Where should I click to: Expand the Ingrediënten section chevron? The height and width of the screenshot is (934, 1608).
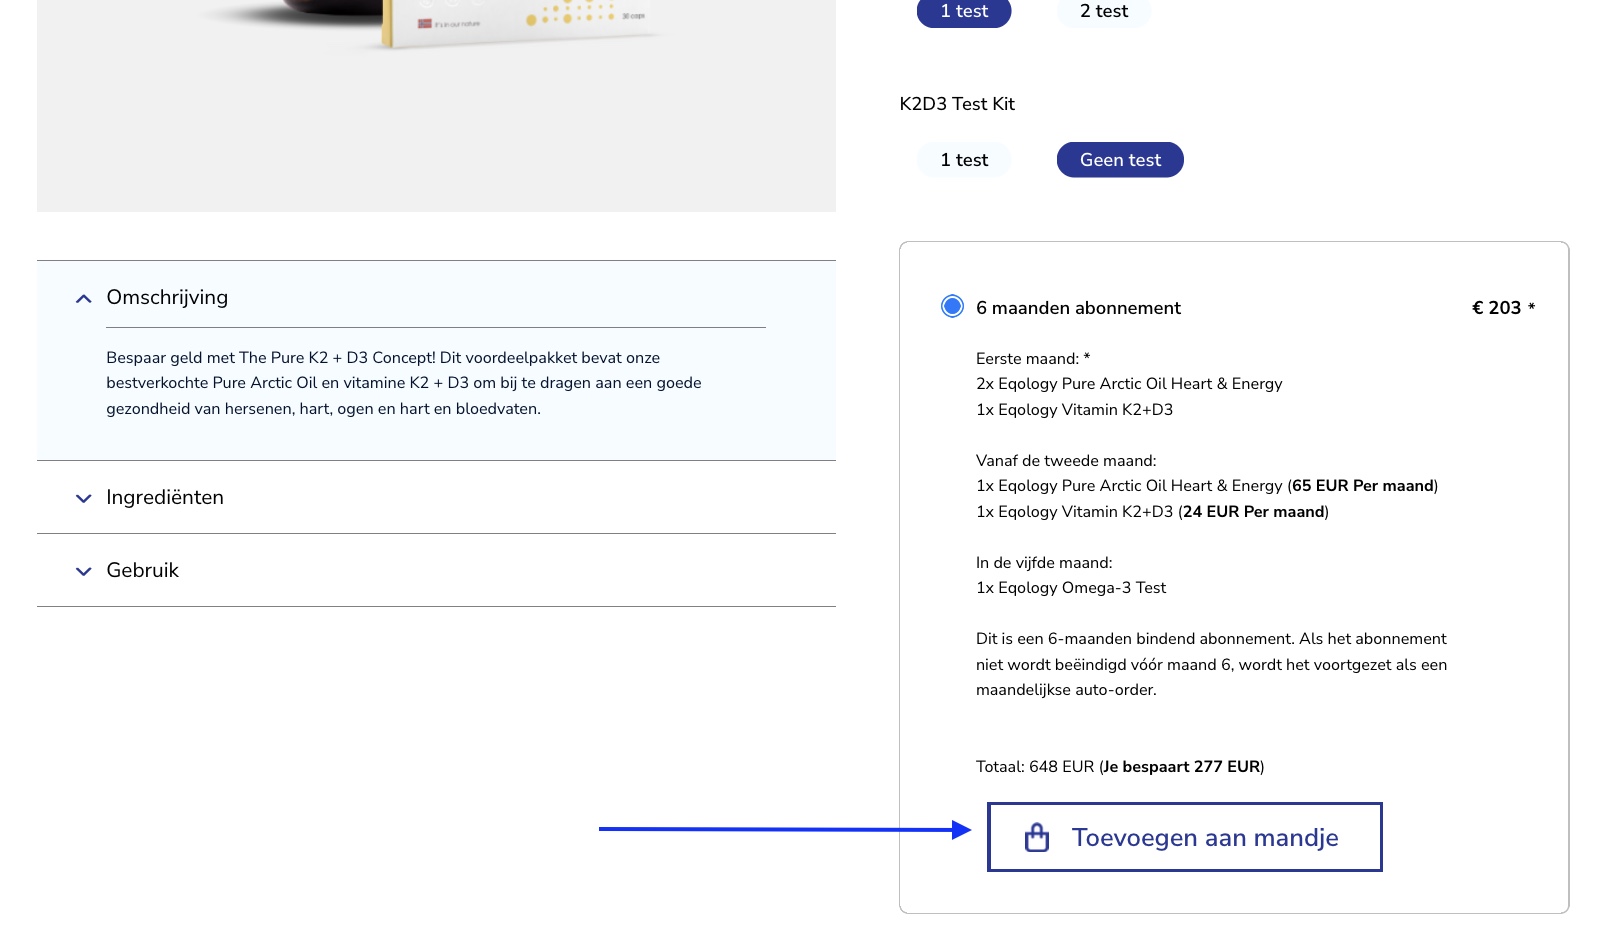coord(84,498)
